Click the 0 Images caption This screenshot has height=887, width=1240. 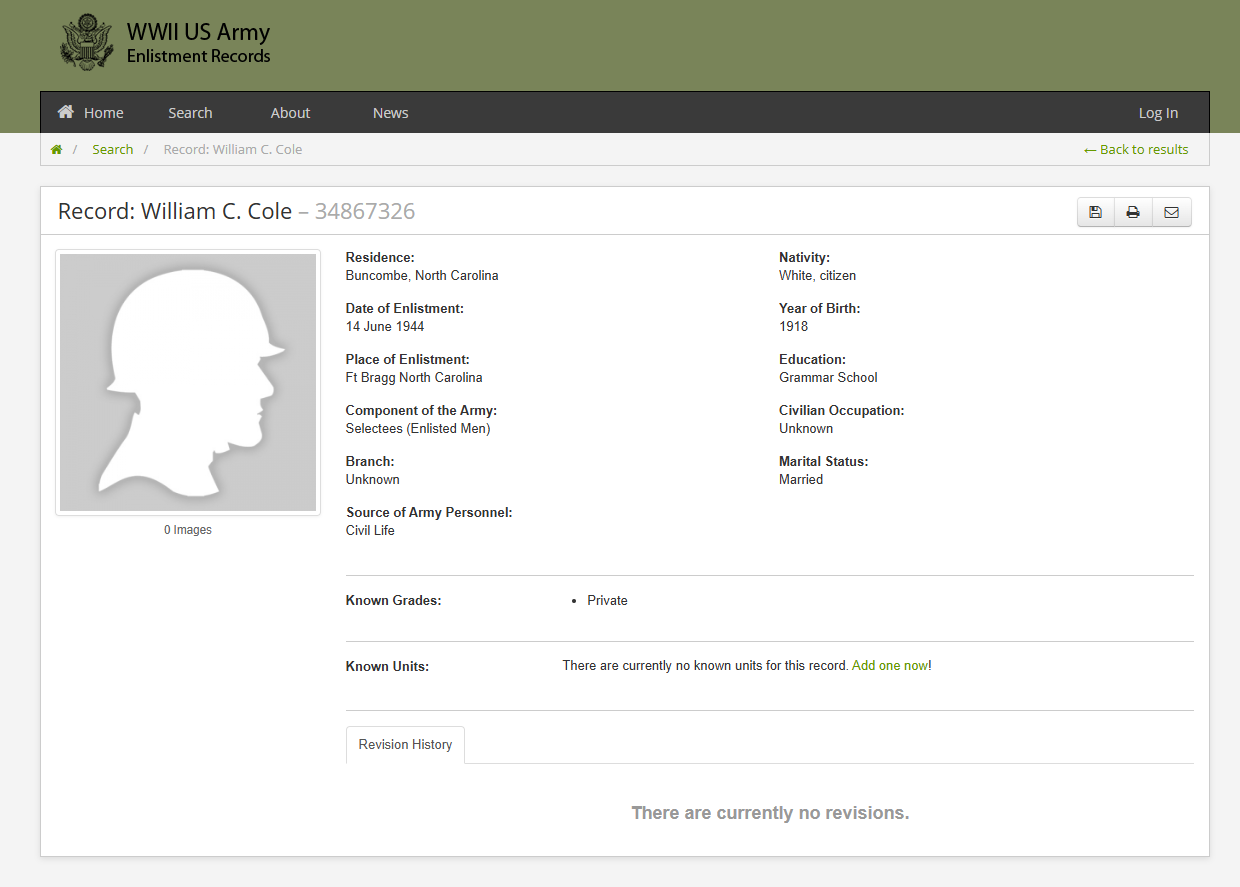tap(188, 530)
